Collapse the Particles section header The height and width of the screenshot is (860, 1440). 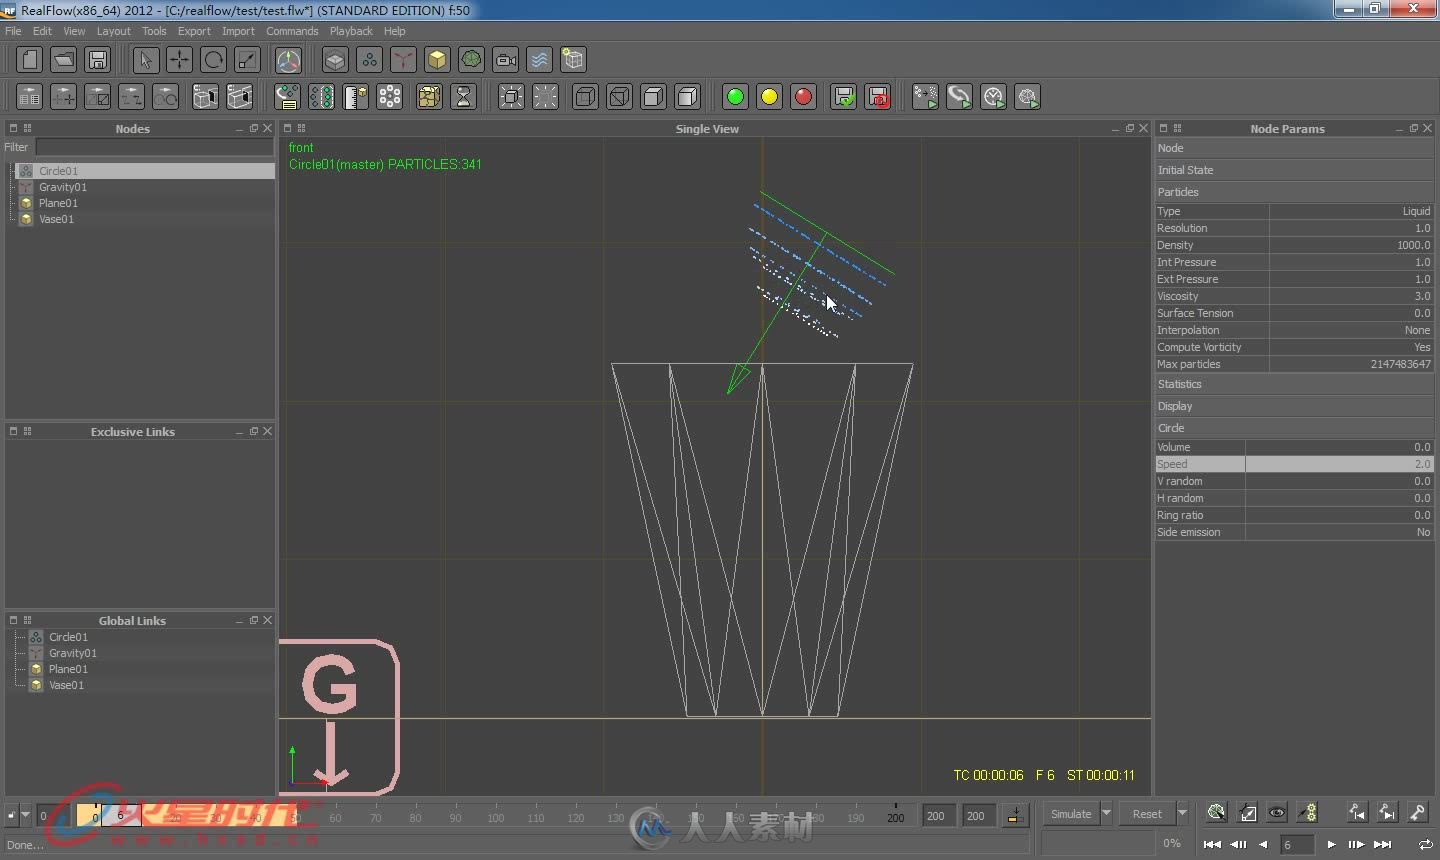tap(1294, 192)
